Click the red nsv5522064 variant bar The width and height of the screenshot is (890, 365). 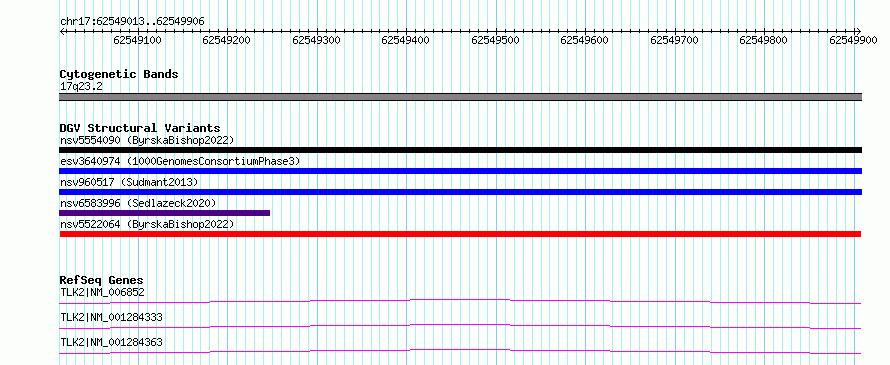point(460,234)
